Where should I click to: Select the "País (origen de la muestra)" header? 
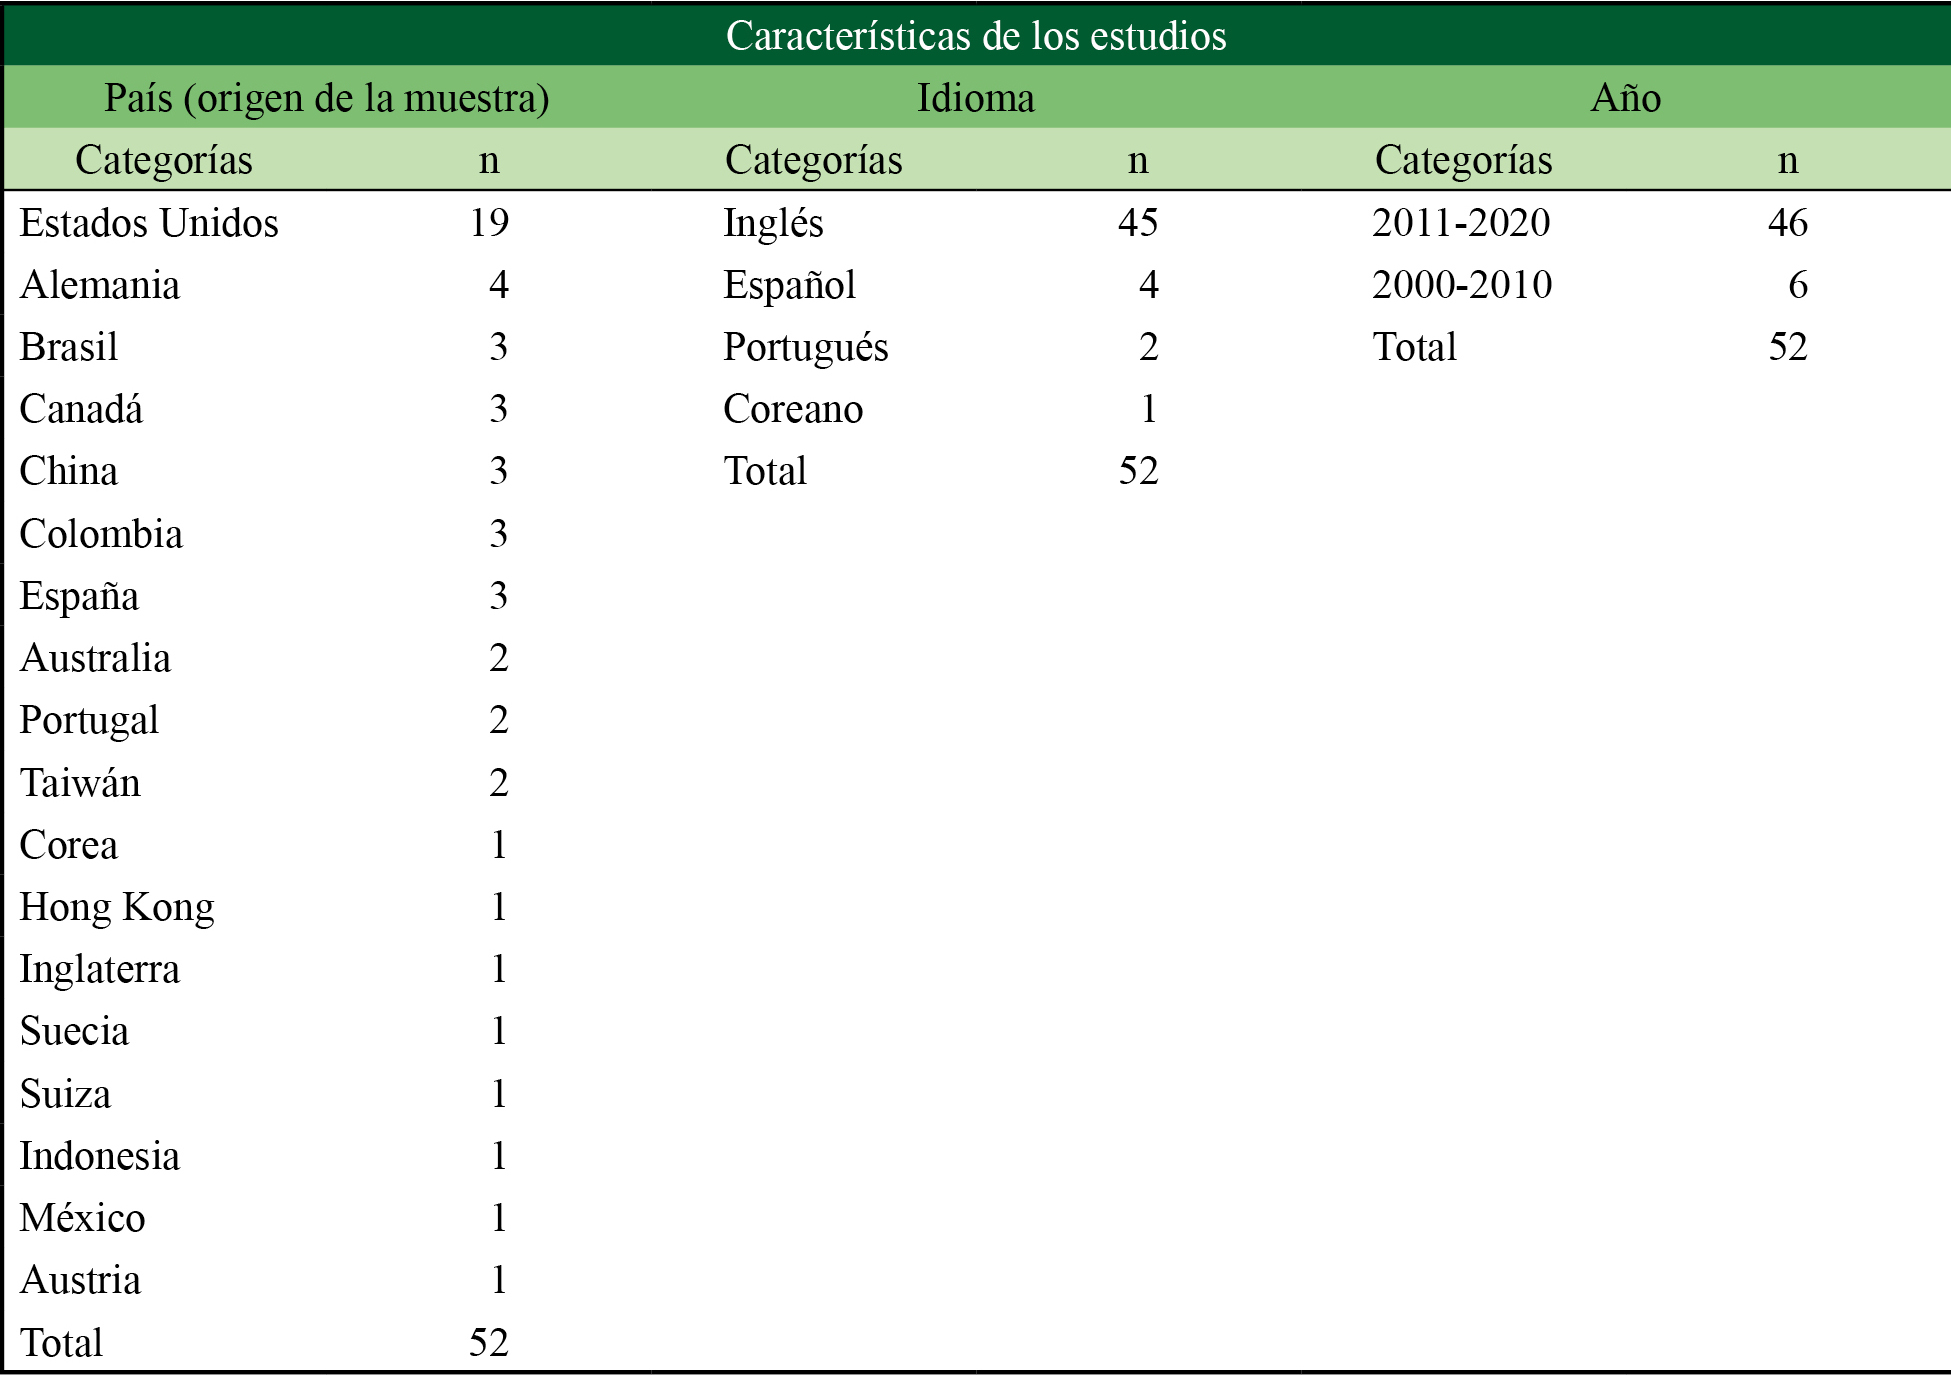pyautogui.click(x=327, y=98)
